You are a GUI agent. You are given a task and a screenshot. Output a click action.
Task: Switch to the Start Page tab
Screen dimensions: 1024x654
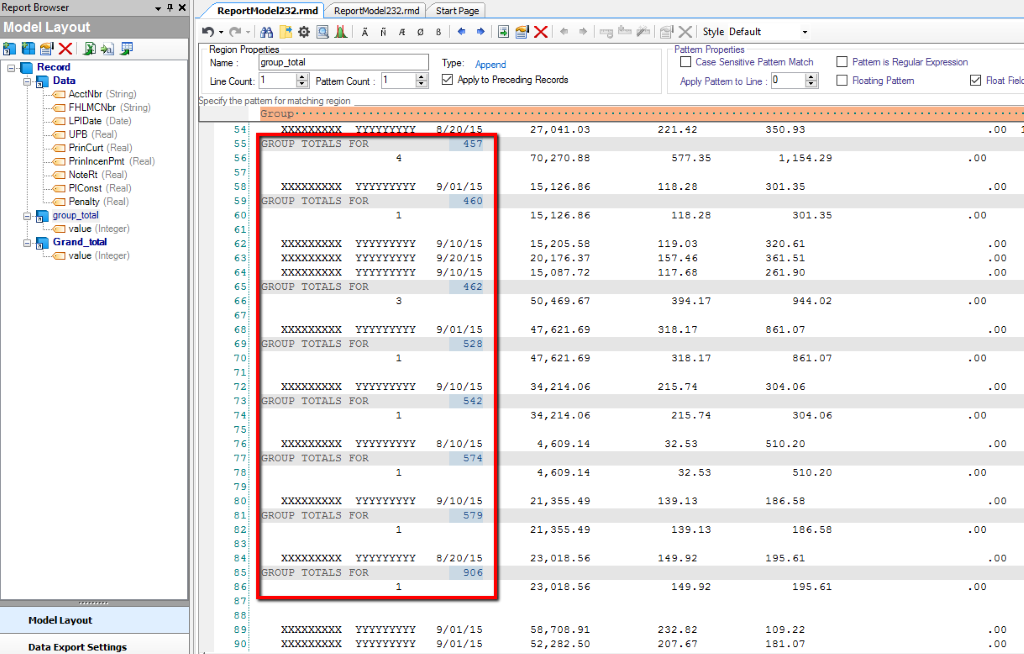(x=457, y=10)
